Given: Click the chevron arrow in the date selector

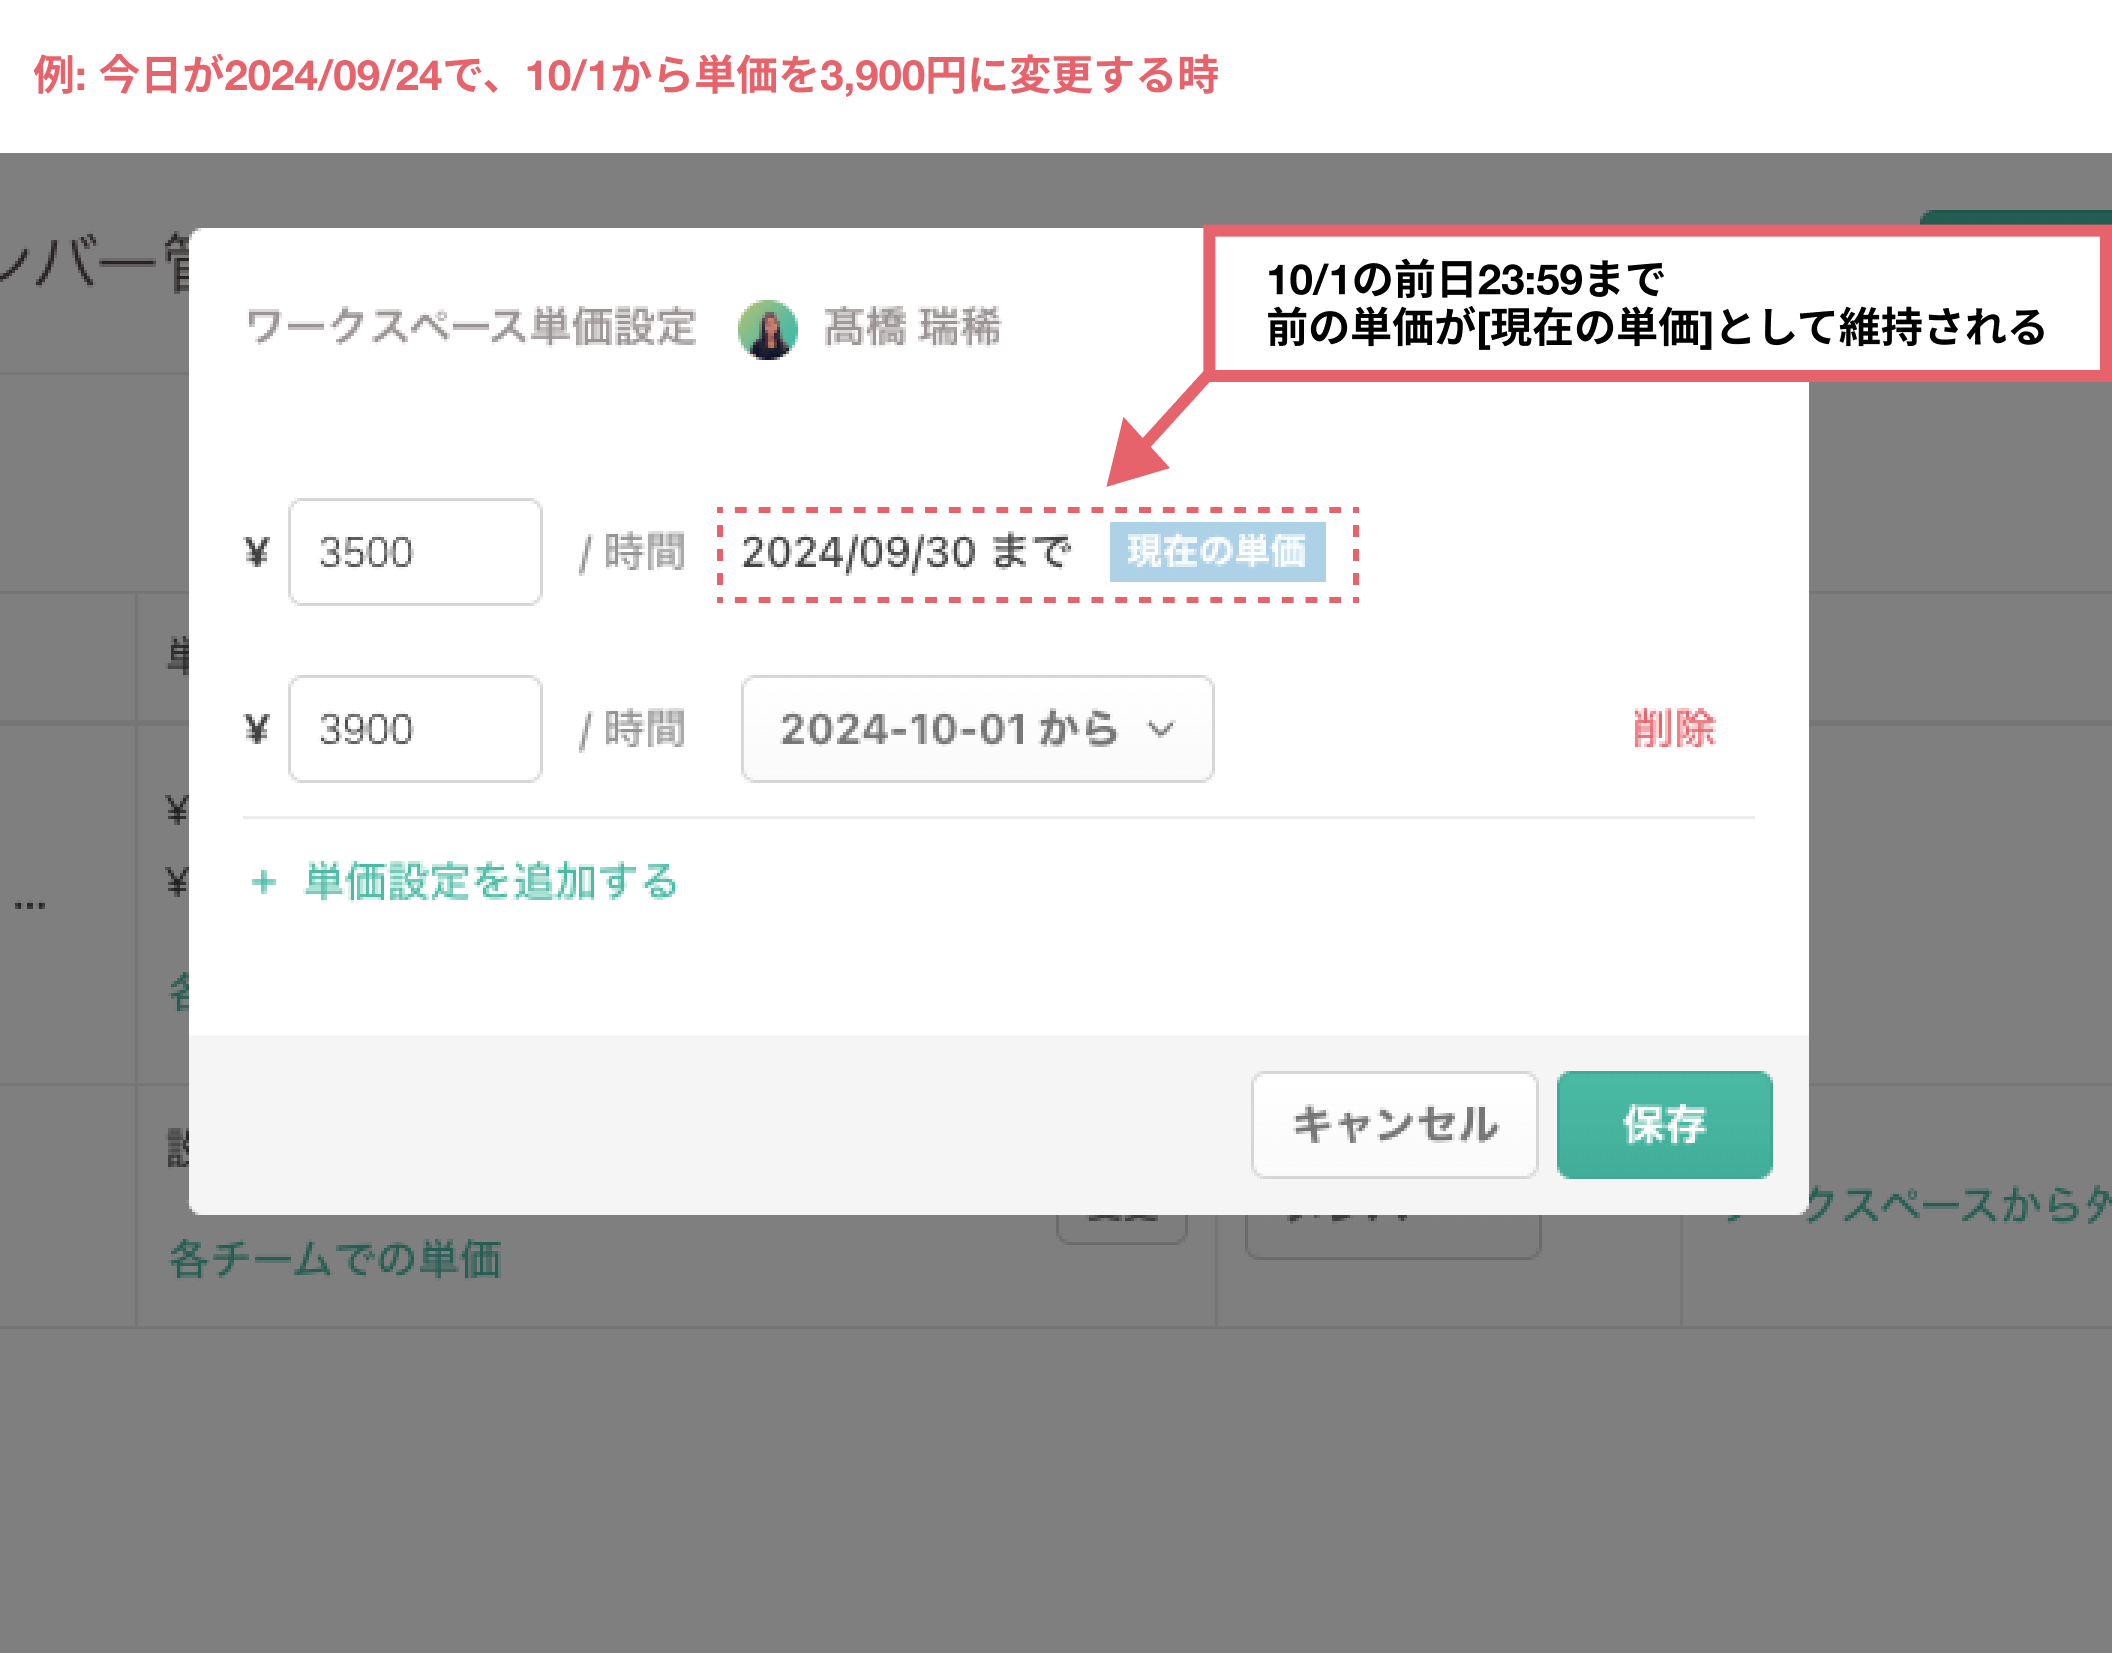Looking at the screenshot, I should [1161, 729].
